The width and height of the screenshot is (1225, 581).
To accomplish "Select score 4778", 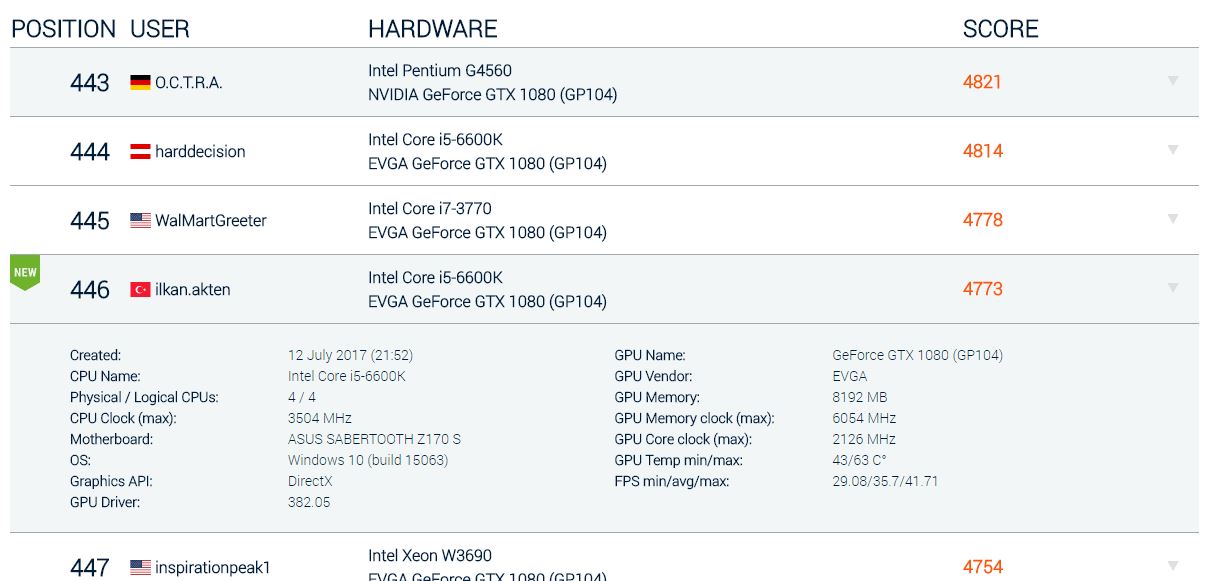I will point(983,220).
